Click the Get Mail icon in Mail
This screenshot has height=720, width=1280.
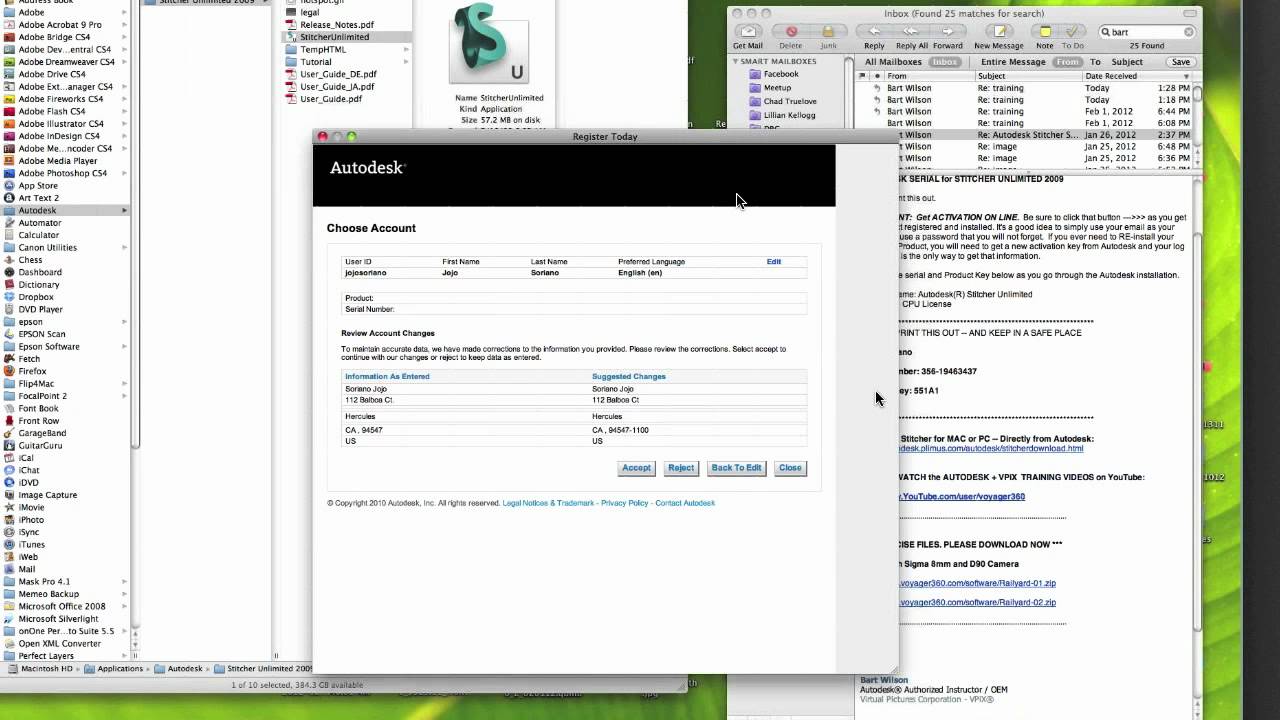747,32
